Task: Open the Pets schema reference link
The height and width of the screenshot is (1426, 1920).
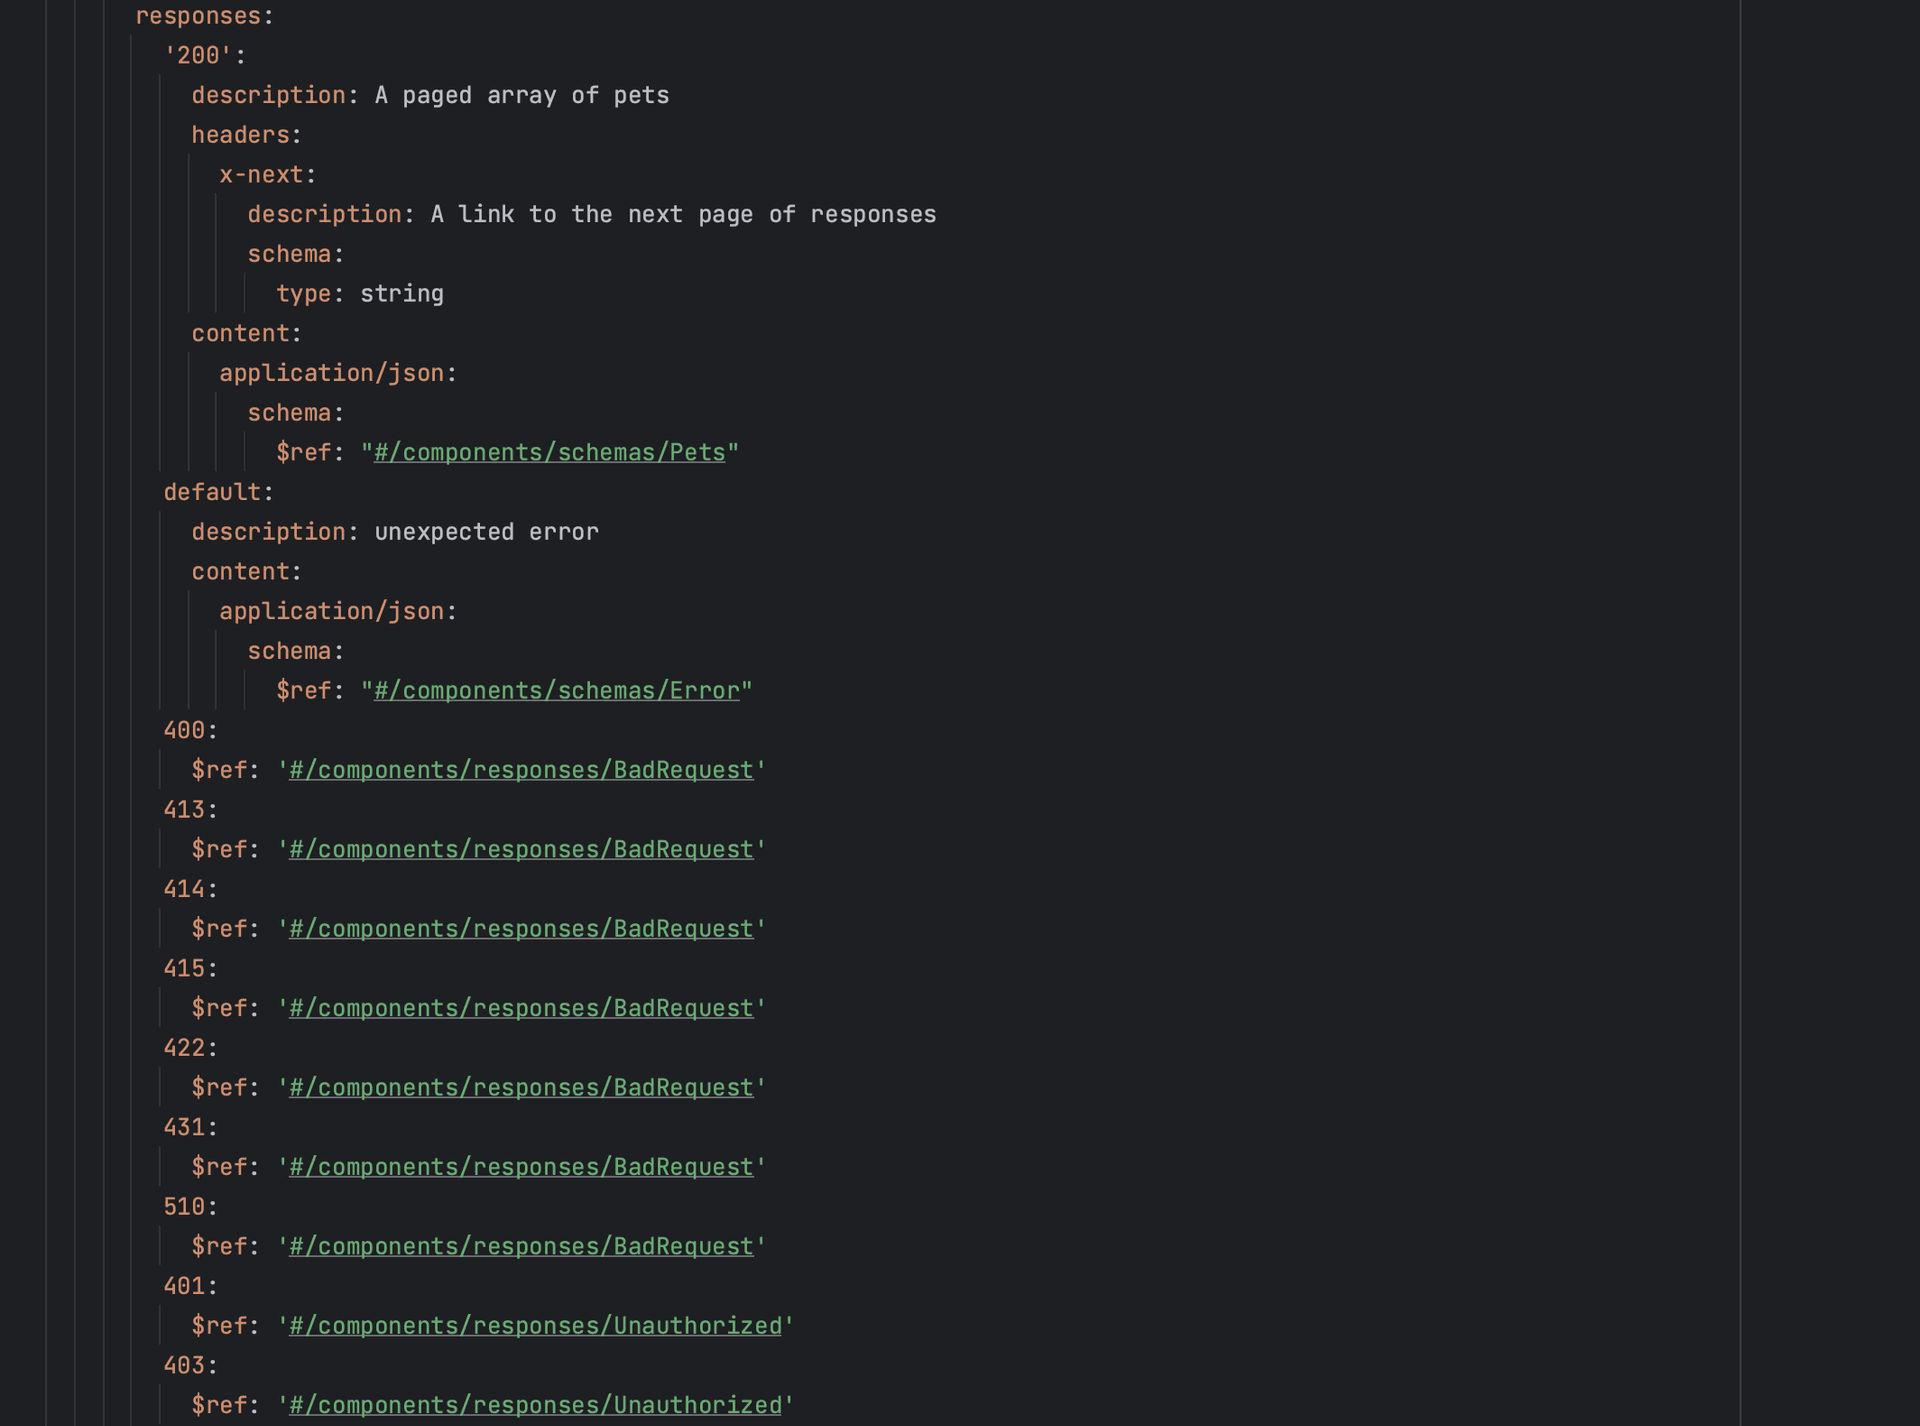Action: [x=549, y=453]
